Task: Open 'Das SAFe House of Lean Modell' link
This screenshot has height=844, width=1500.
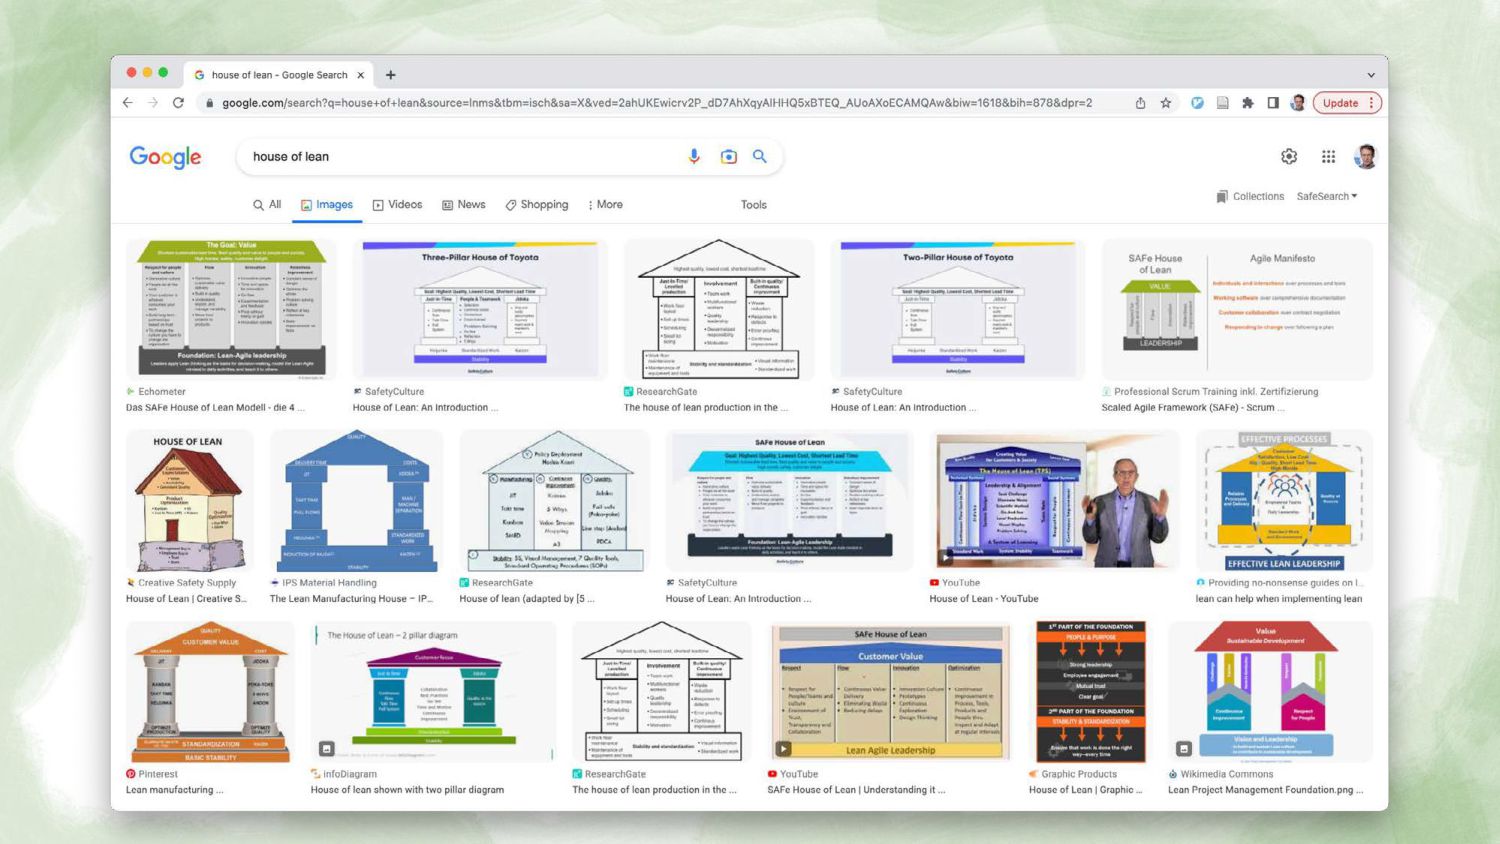Action: (215, 408)
